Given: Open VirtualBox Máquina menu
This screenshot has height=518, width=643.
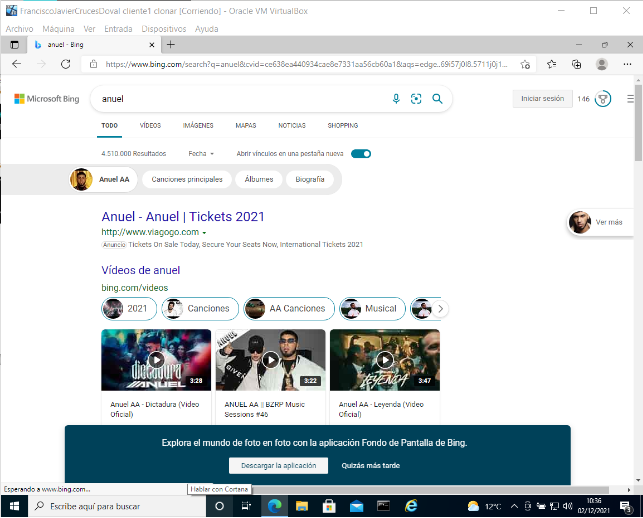Looking at the screenshot, I should (58, 29).
